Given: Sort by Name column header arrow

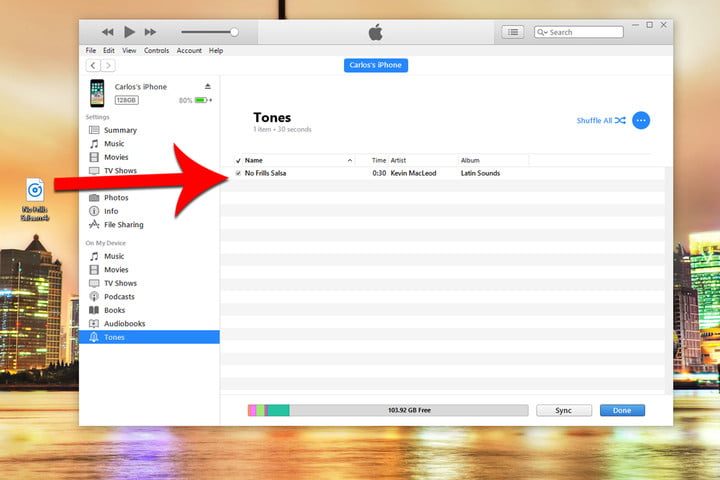Looking at the screenshot, I should 350,160.
